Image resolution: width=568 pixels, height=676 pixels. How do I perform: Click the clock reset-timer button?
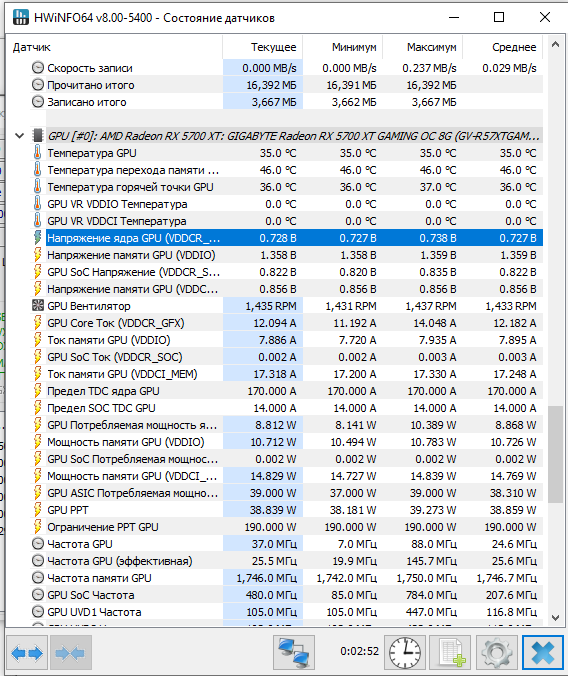(405, 653)
